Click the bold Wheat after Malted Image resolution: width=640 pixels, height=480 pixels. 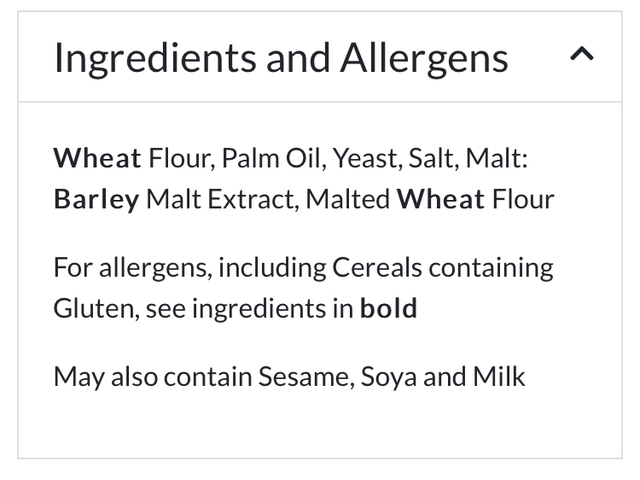[x=441, y=199]
